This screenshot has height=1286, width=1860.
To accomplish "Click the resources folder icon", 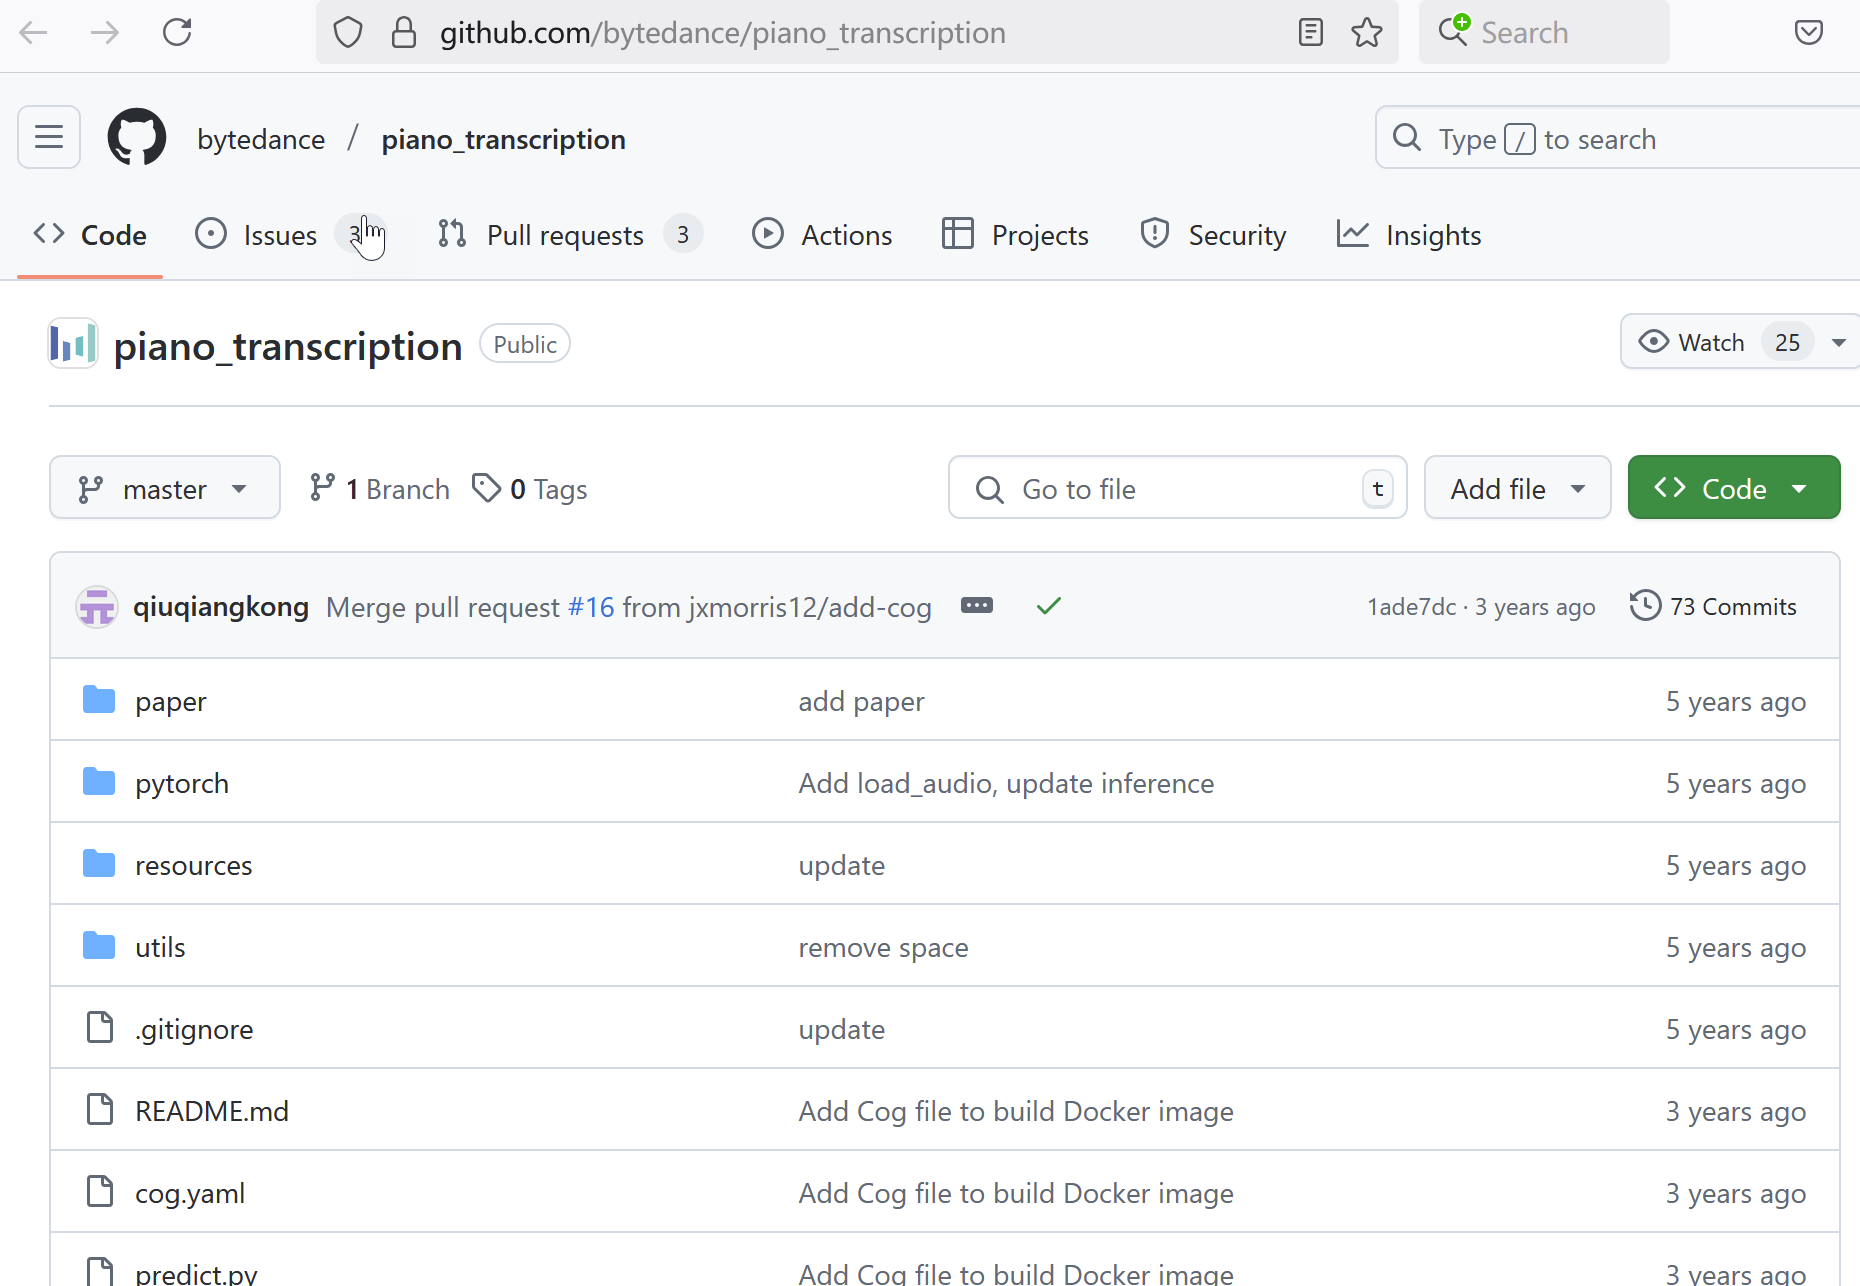I will 99,863.
